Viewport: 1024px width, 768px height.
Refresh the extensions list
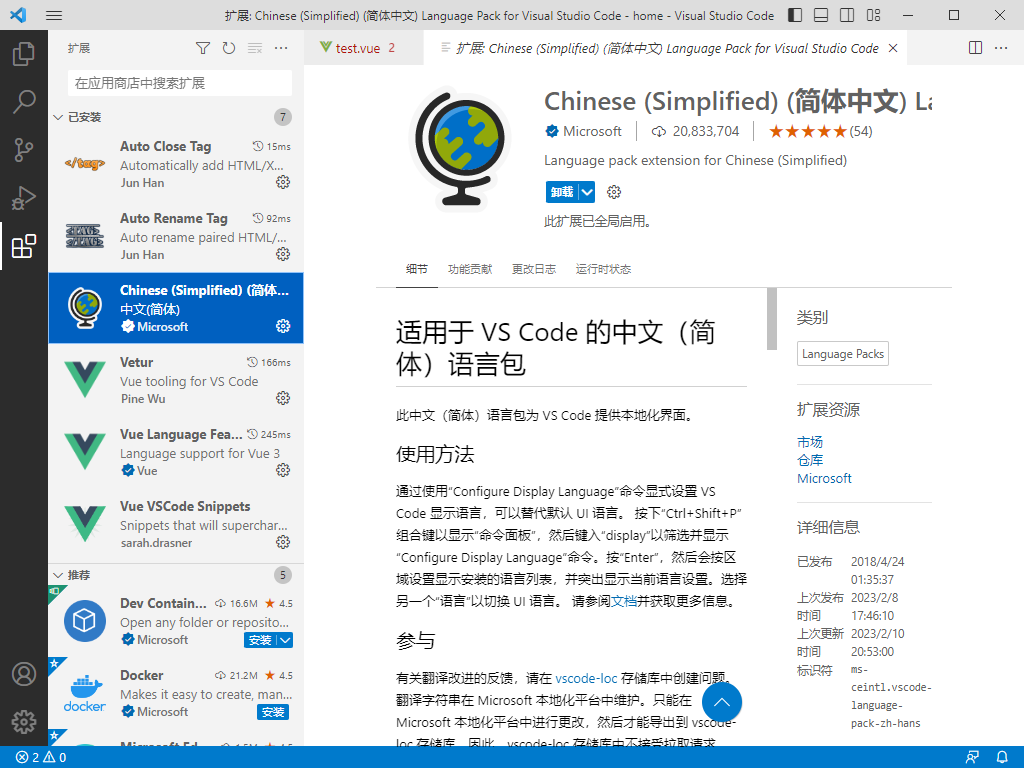point(229,48)
